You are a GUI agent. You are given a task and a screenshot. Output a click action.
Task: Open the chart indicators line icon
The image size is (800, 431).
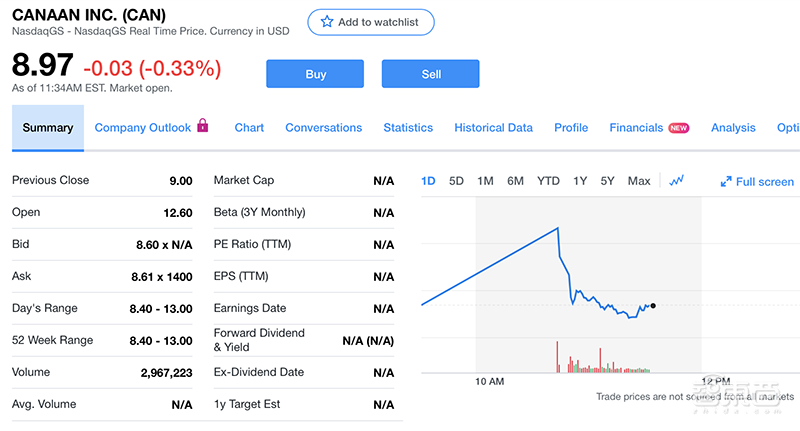click(677, 181)
